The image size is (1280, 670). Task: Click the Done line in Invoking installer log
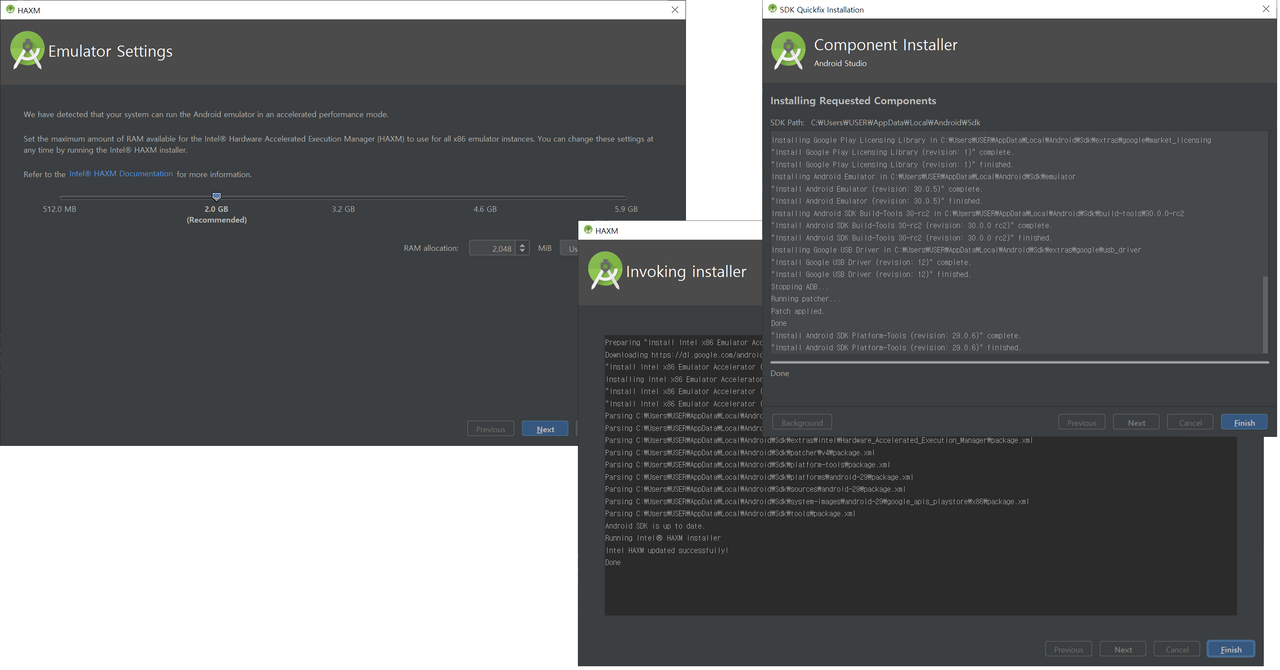(x=613, y=562)
